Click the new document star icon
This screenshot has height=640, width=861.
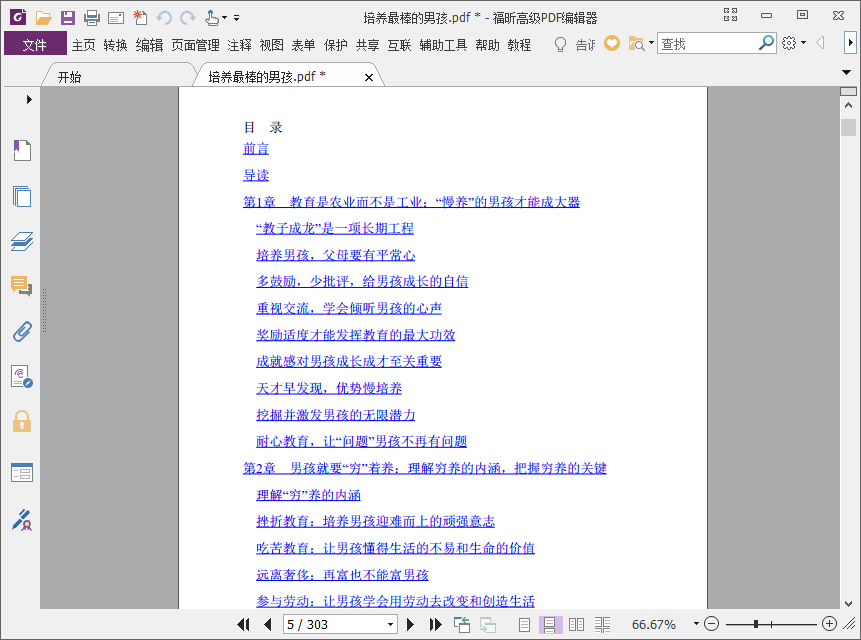pyautogui.click(x=140, y=18)
